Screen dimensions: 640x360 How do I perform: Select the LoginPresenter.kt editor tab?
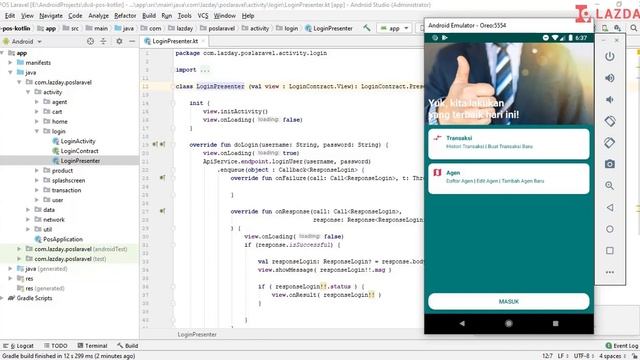tap(175, 41)
